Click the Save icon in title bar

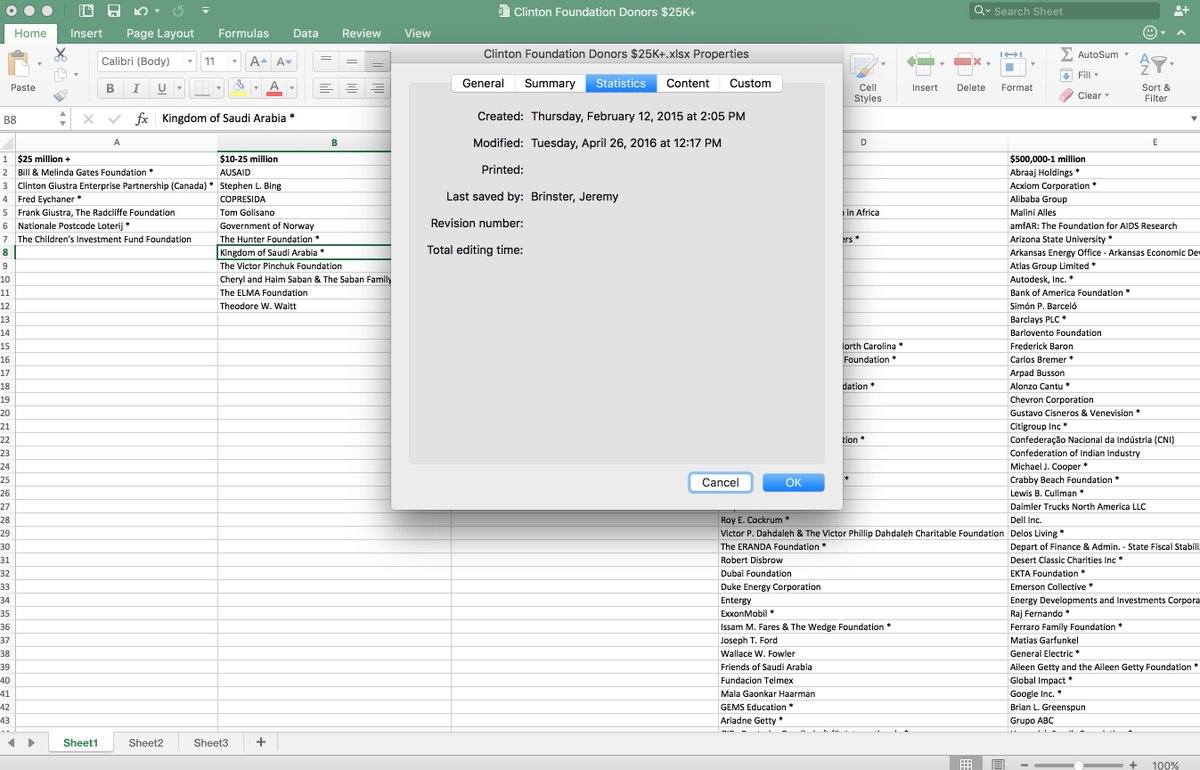coord(114,11)
